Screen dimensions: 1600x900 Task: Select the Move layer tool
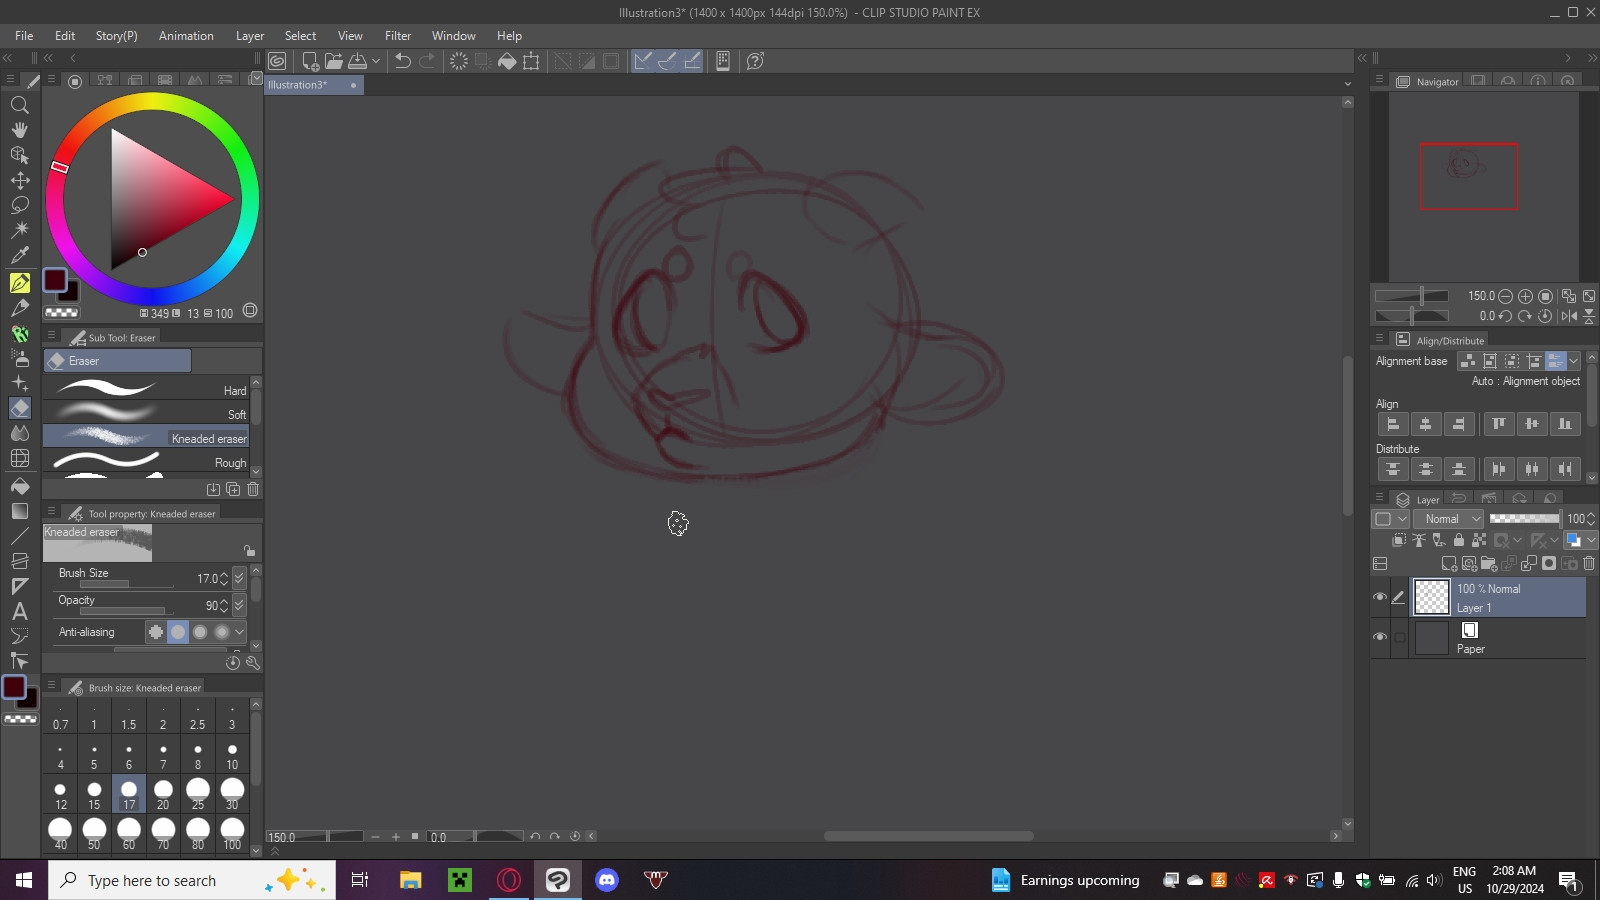(19, 180)
